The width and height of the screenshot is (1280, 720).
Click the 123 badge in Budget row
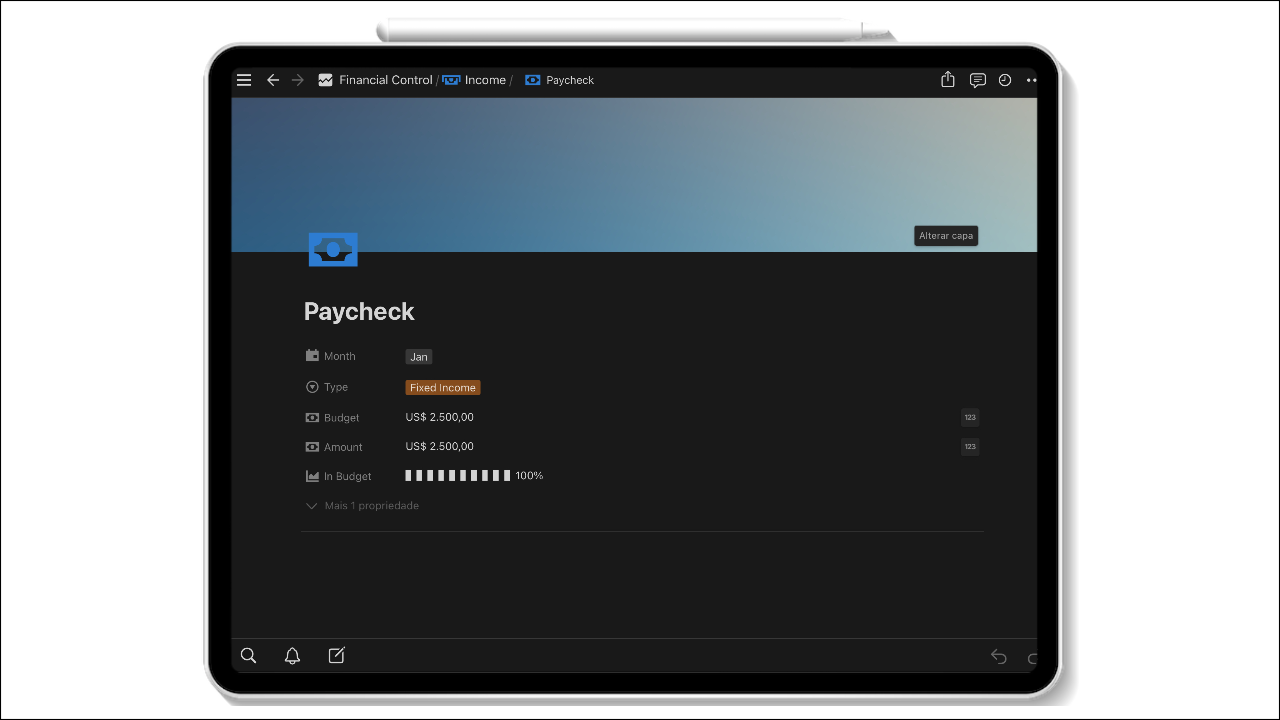(970, 418)
